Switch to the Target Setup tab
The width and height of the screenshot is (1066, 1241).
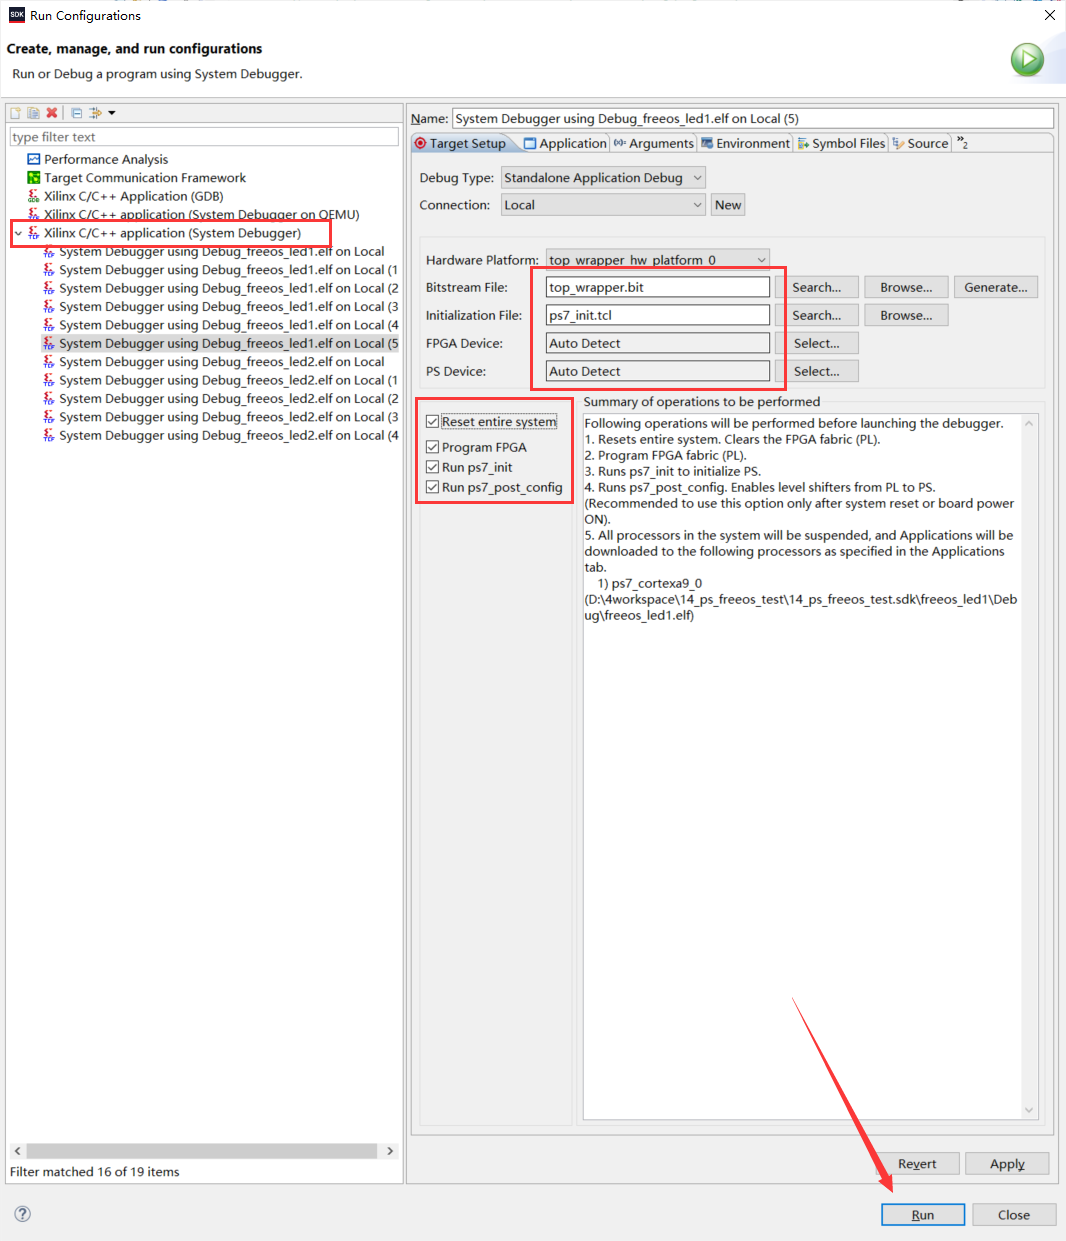coord(460,144)
